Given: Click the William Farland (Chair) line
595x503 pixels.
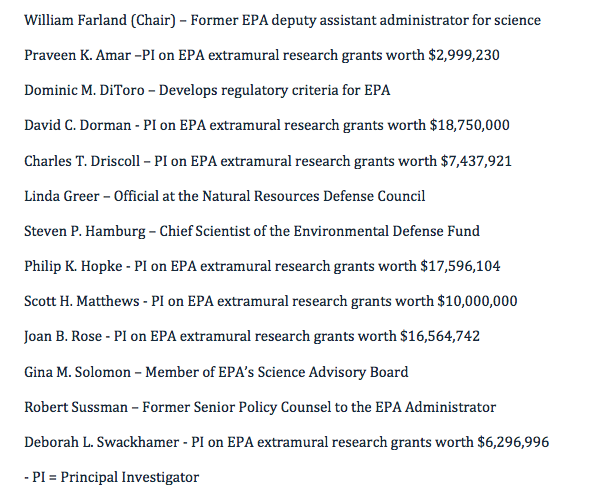Looking at the screenshot, I should point(282,20).
